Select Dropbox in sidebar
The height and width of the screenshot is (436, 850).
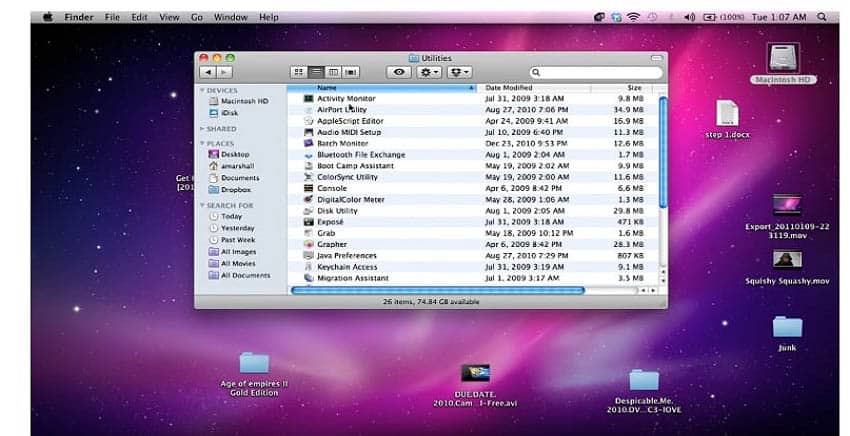tap(230, 190)
